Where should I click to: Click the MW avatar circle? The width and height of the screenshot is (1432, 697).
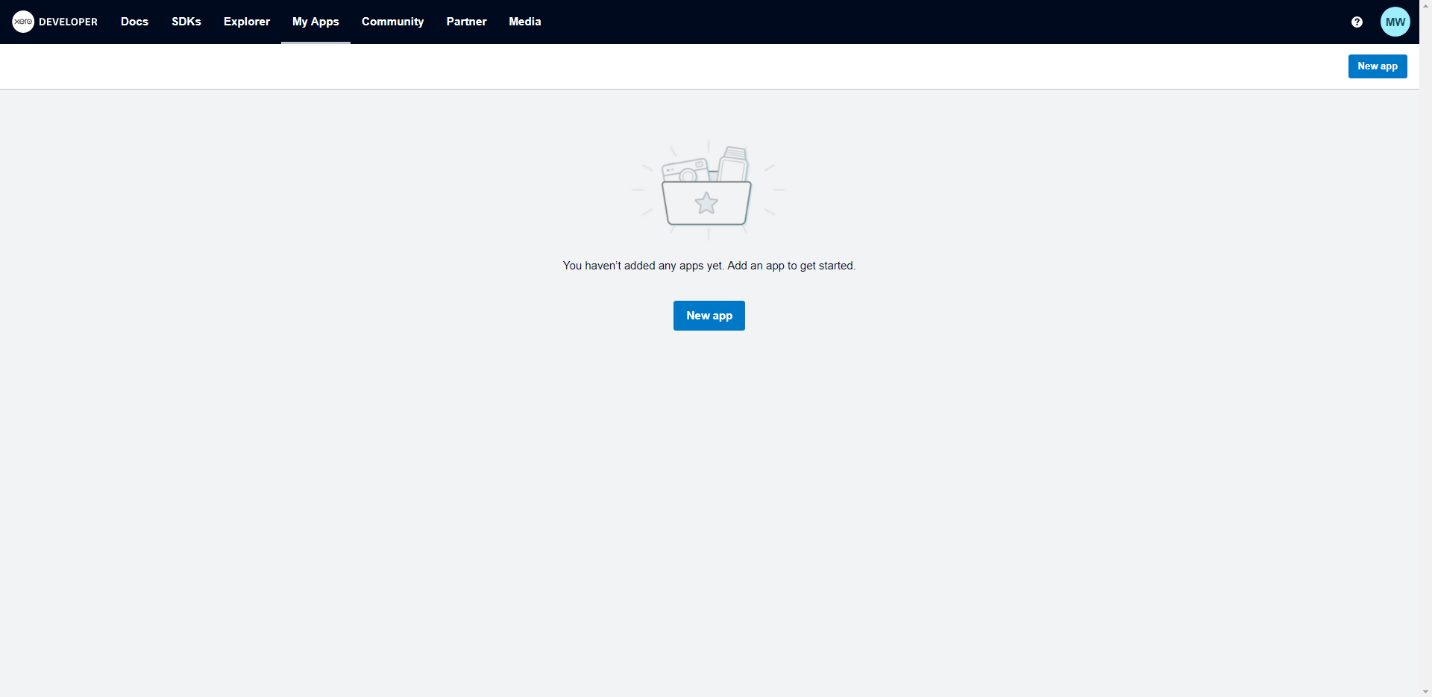1395,21
